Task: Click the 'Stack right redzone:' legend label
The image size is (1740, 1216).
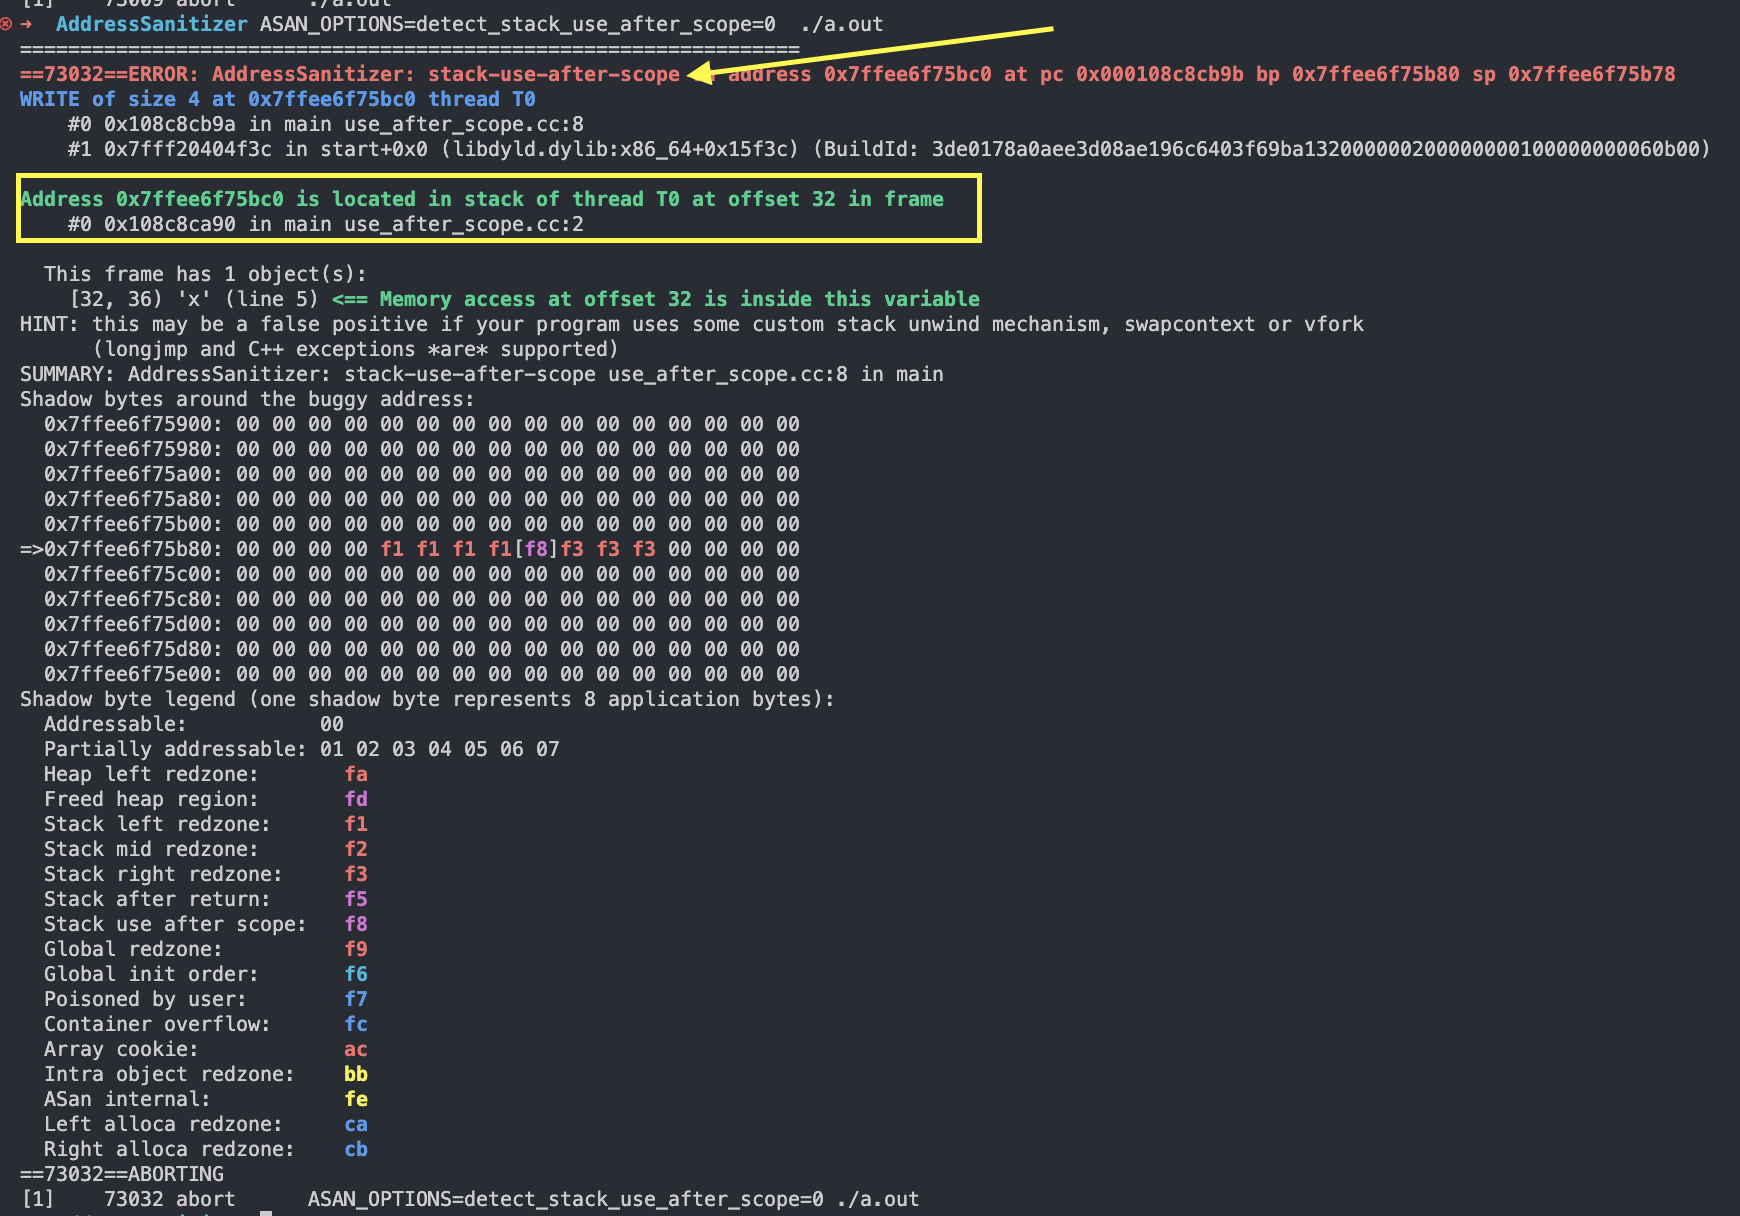Action: 164,874
